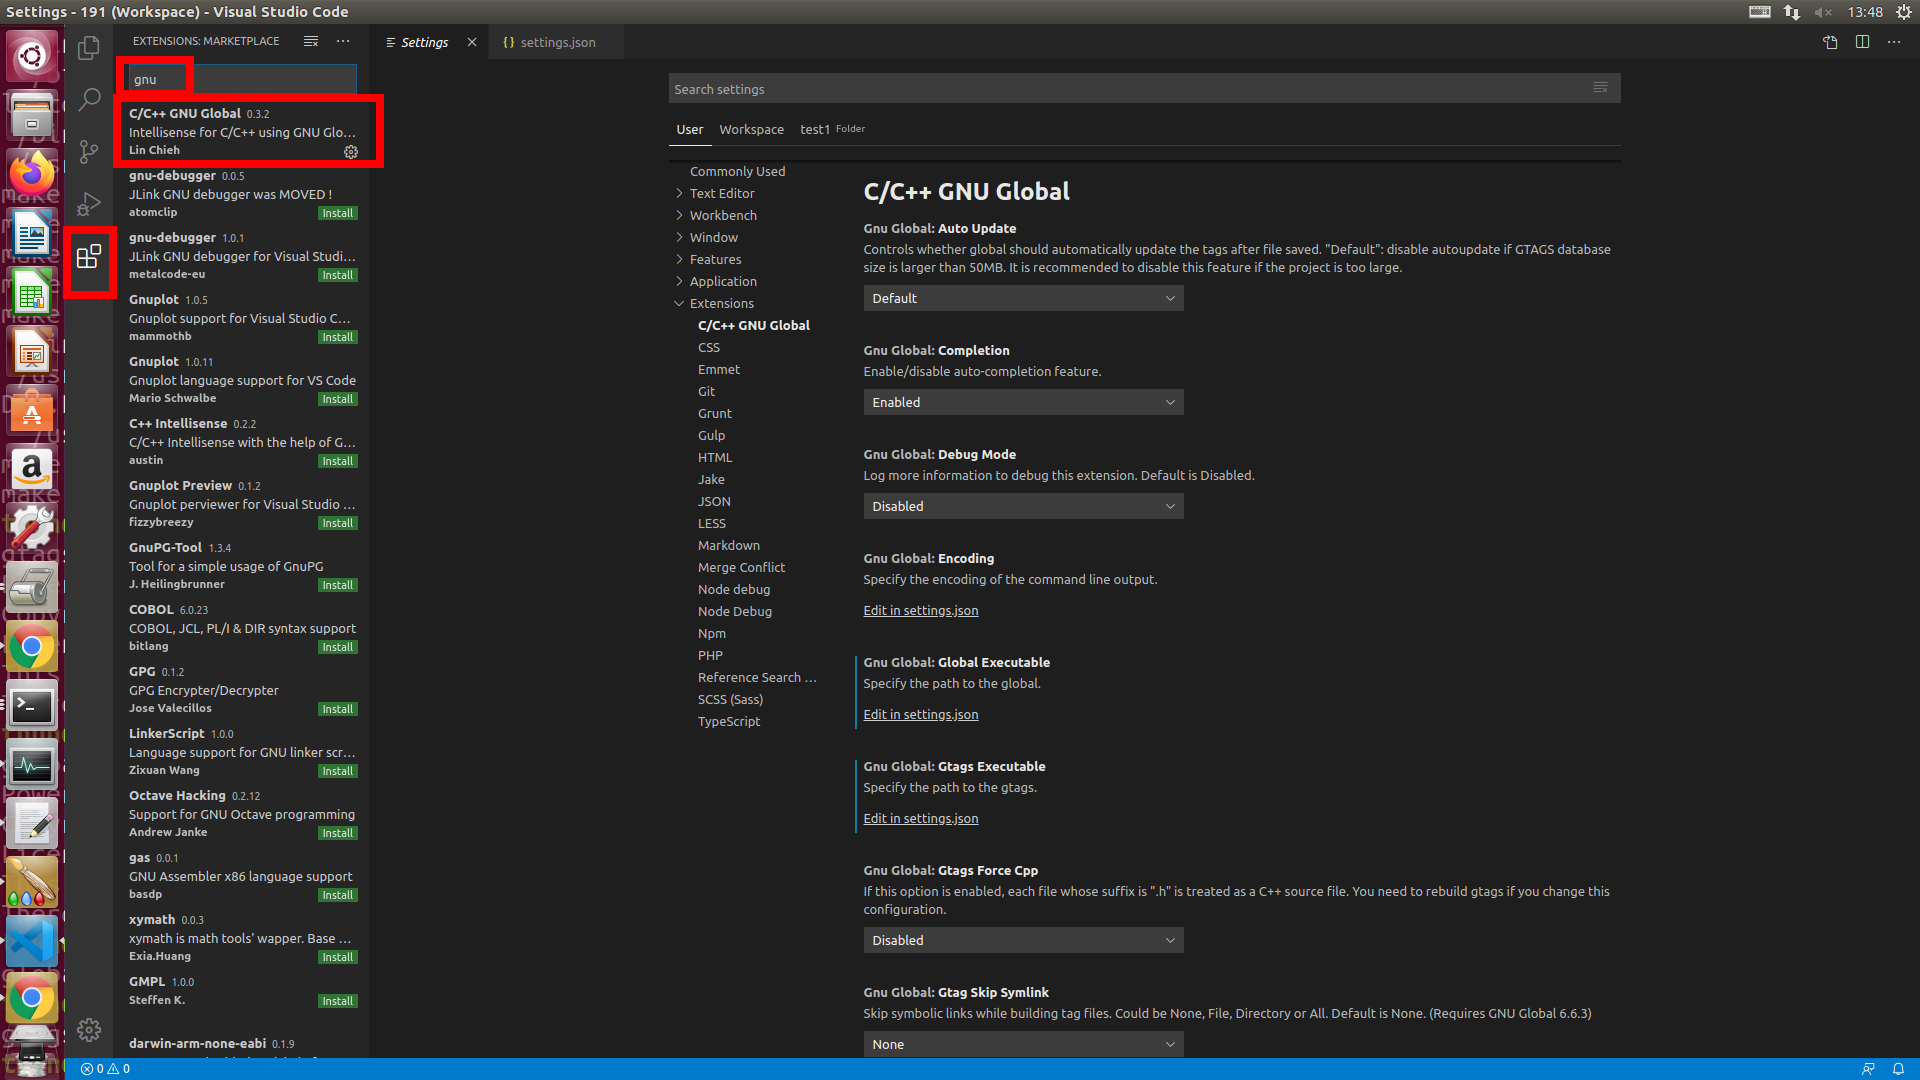The width and height of the screenshot is (1920, 1080).
Task: Open the Extensions view icon
Action: (89, 257)
